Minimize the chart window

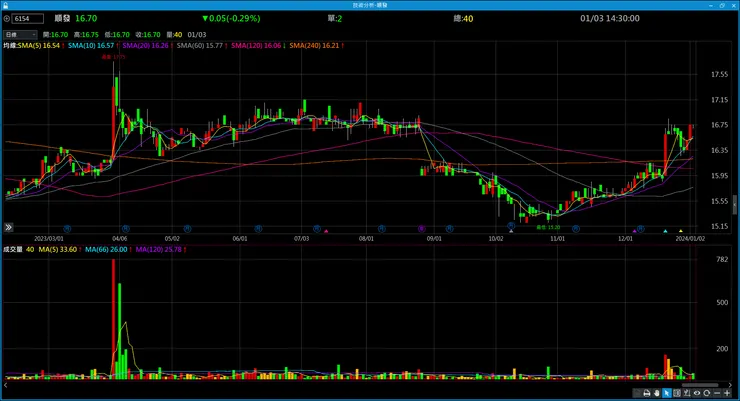pyautogui.click(x=711, y=5)
